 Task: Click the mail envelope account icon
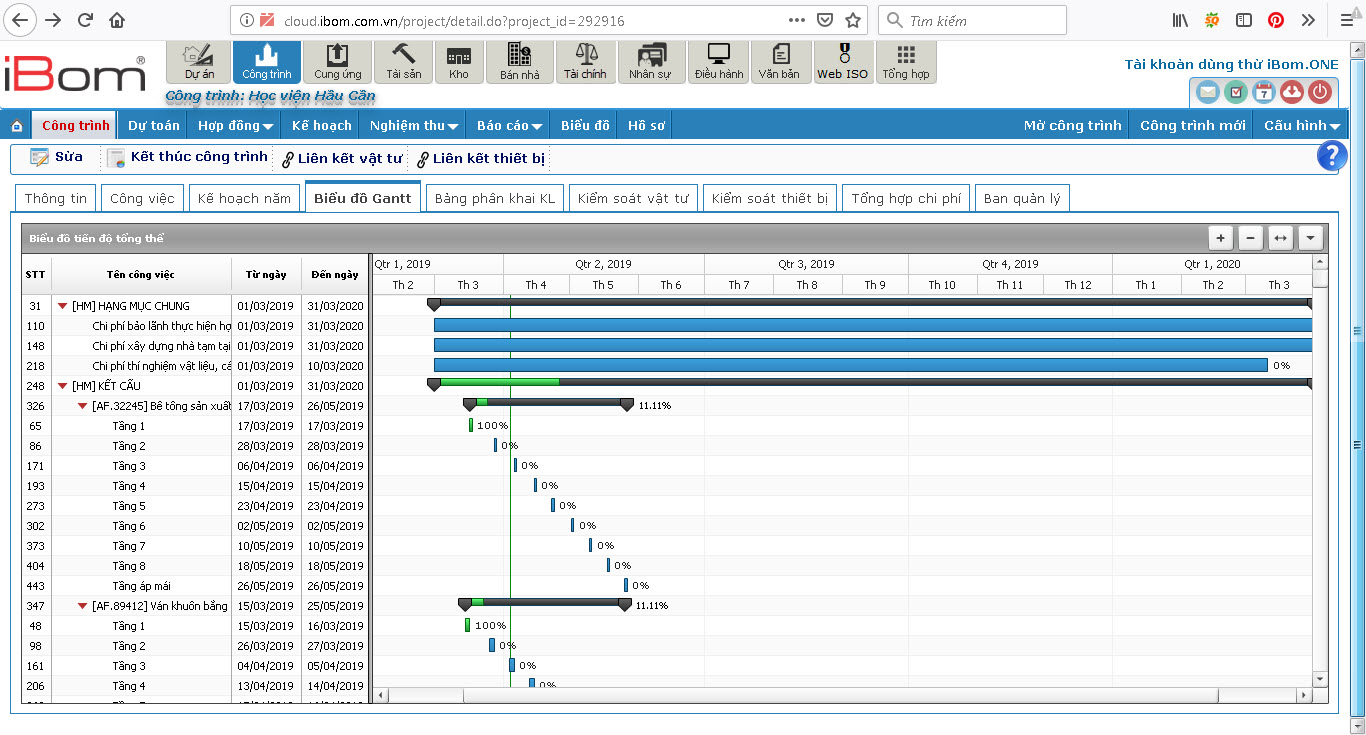point(1208,92)
